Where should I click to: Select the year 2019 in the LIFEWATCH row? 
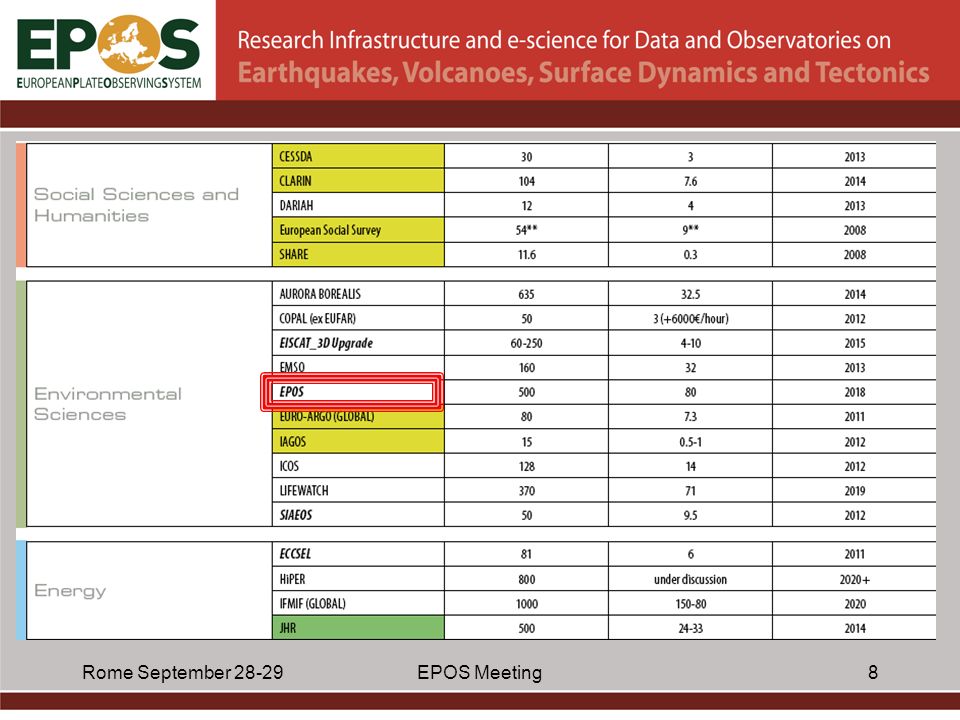tap(855, 491)
